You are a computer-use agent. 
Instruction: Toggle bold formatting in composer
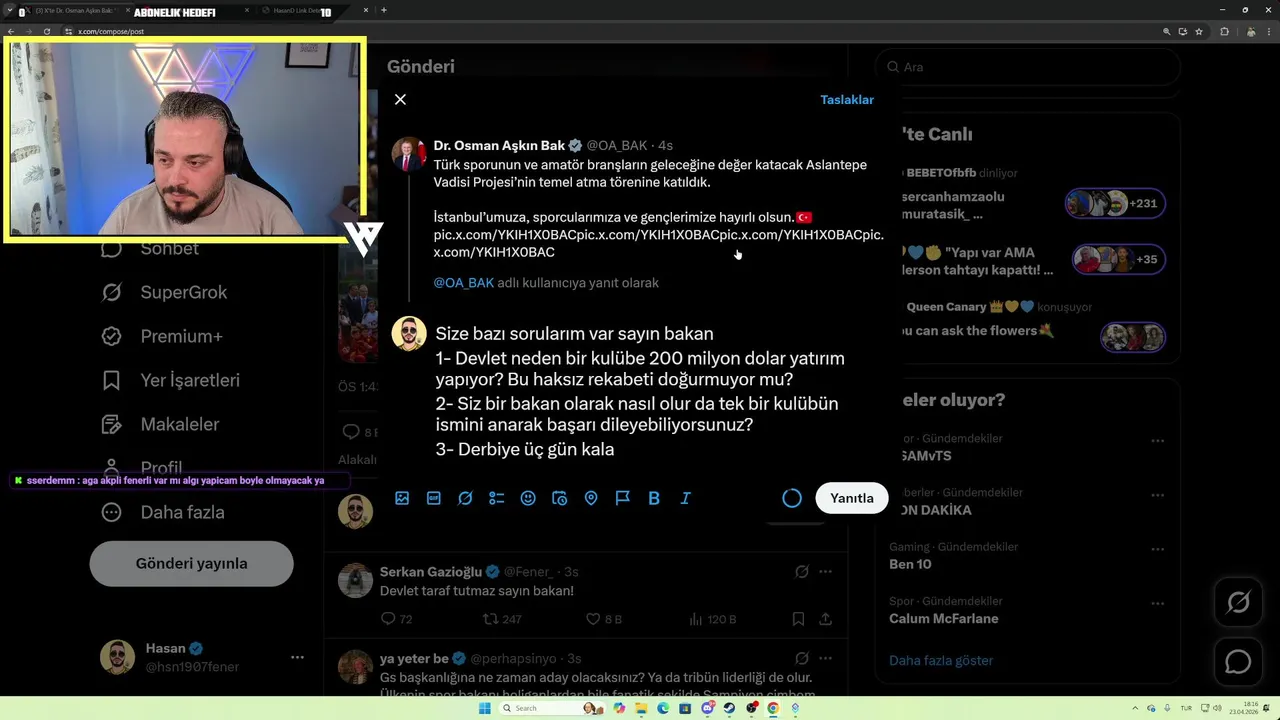654,498
